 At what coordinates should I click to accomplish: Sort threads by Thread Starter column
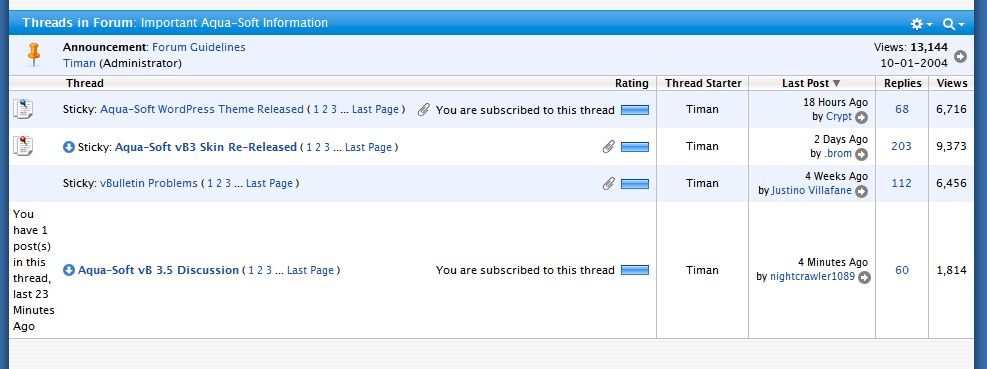tap(703, 83)
